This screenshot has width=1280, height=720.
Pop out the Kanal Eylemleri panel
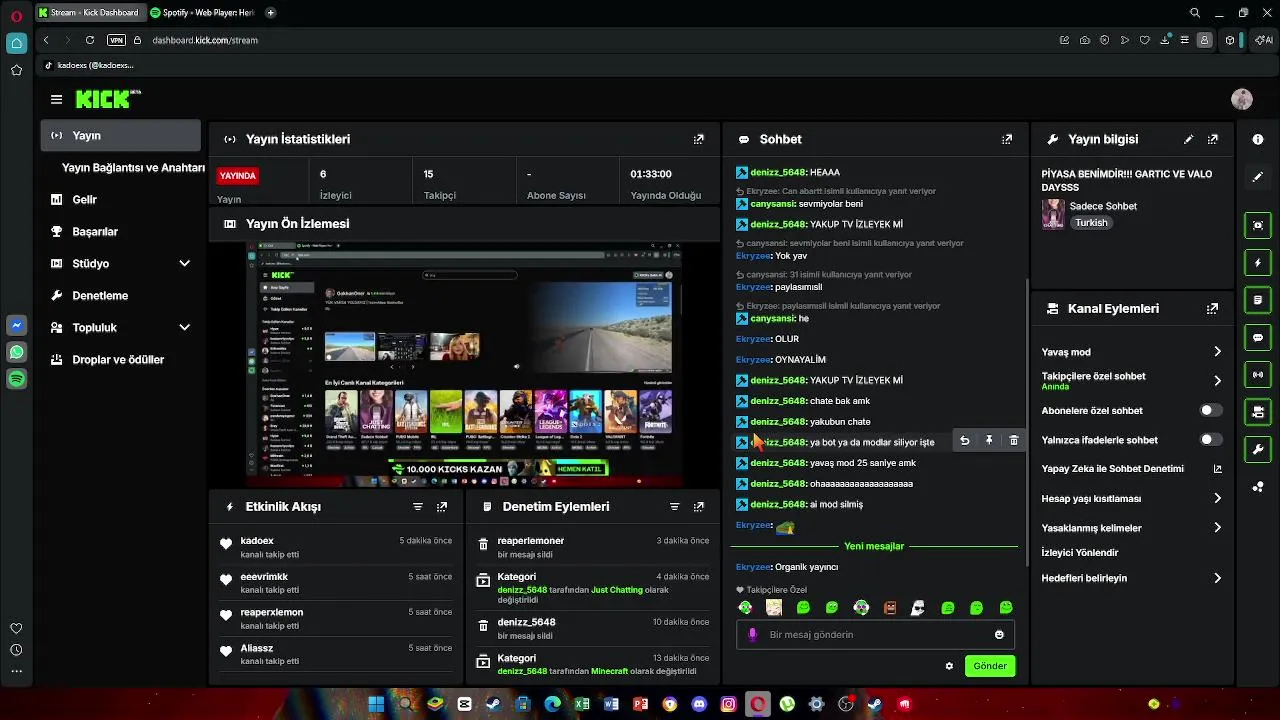(1213, 309)
